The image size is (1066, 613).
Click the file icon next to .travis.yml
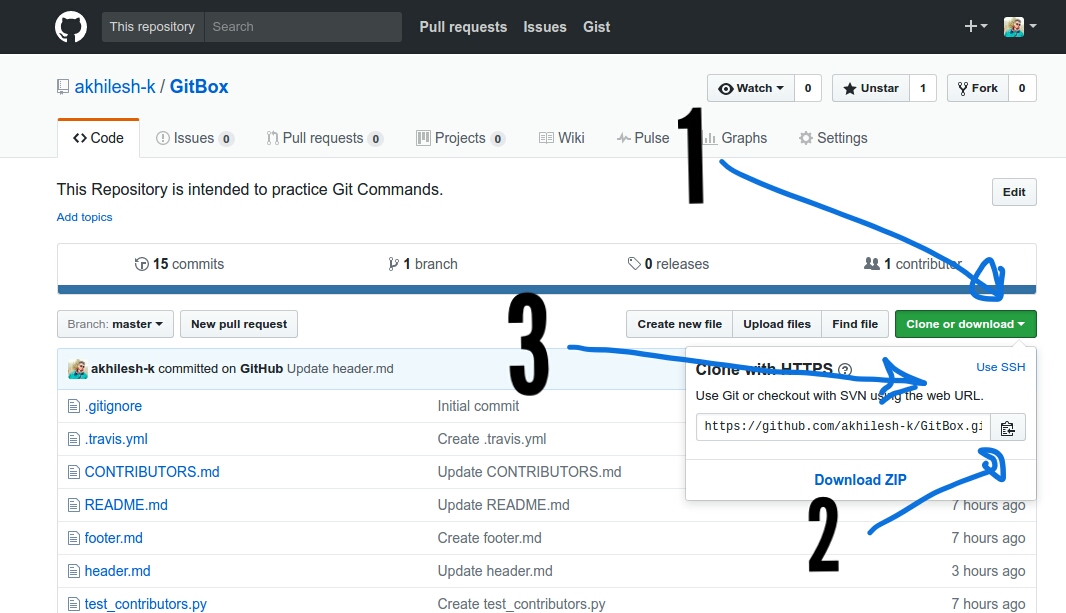(74, 439)
